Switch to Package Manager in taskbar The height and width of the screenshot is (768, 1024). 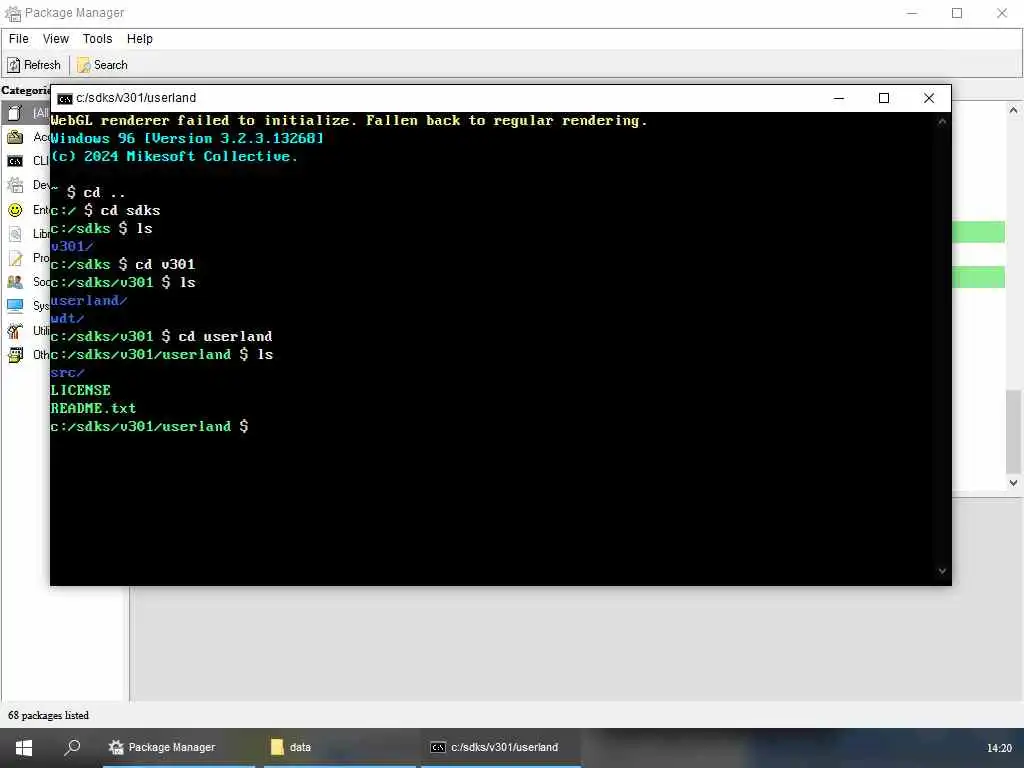(179, 747)
